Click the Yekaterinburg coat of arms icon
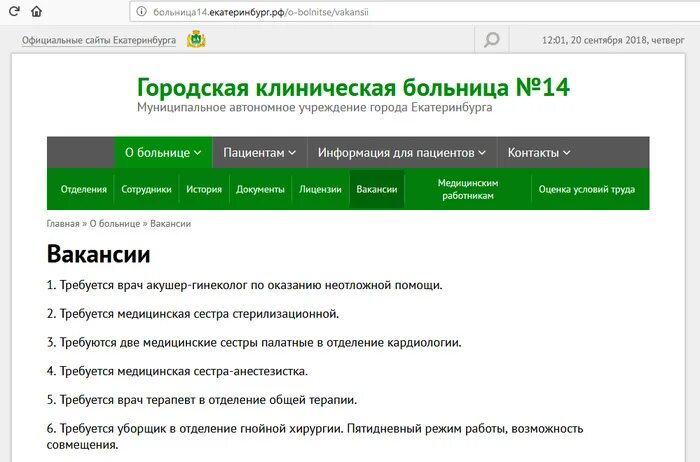 (196, 40)
